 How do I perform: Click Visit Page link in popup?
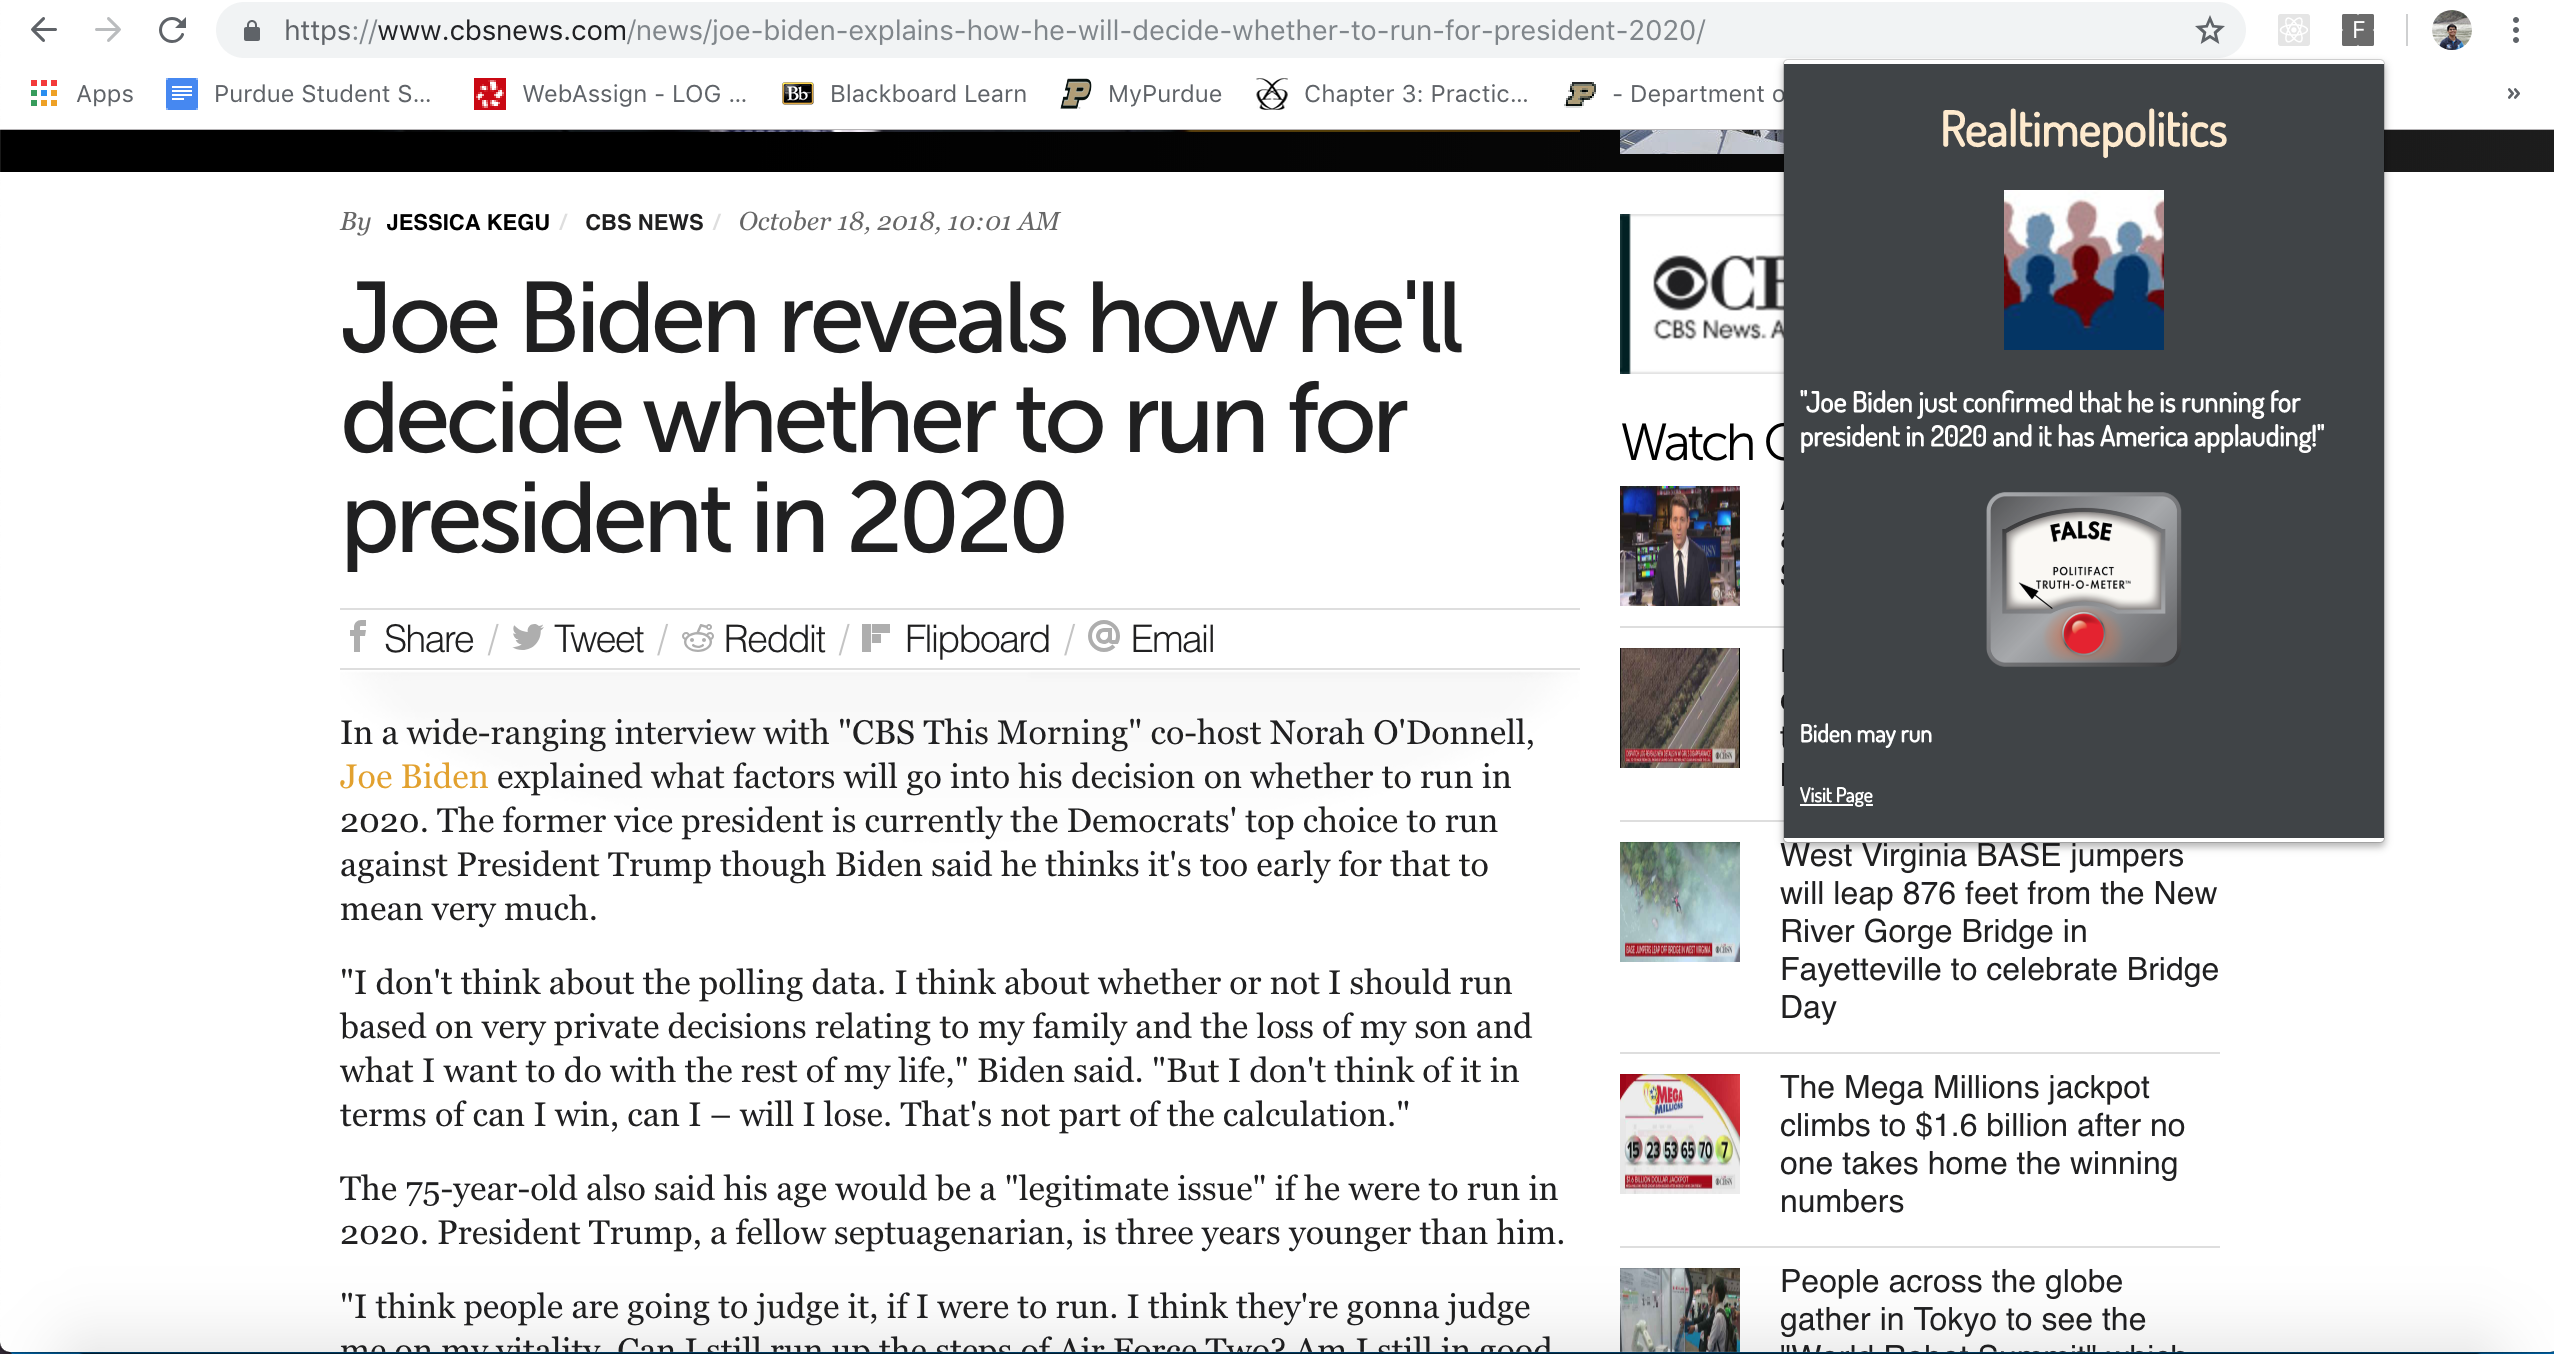pyautogui.click(x=1836, y=796)
